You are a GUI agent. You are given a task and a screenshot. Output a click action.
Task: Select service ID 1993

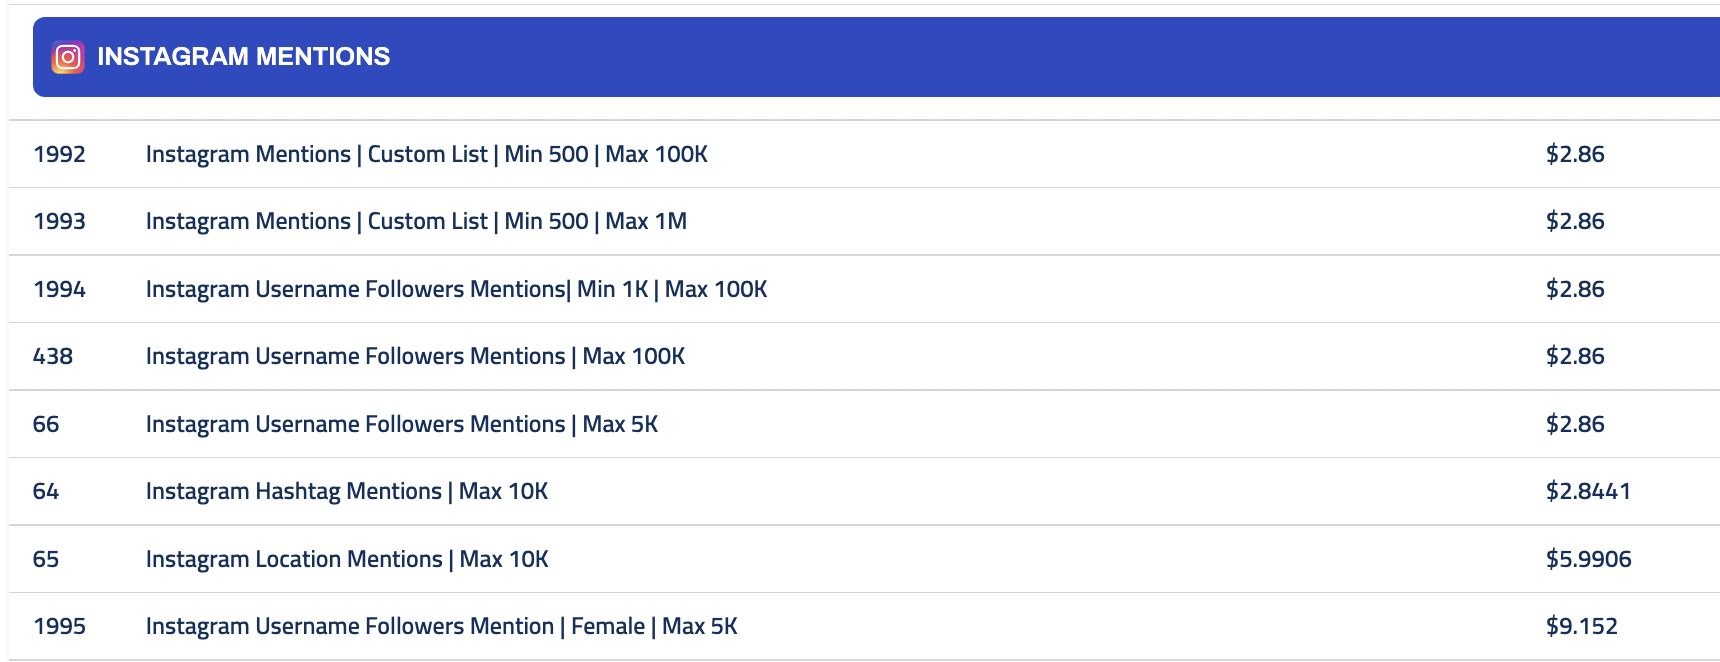pos(59,221)
